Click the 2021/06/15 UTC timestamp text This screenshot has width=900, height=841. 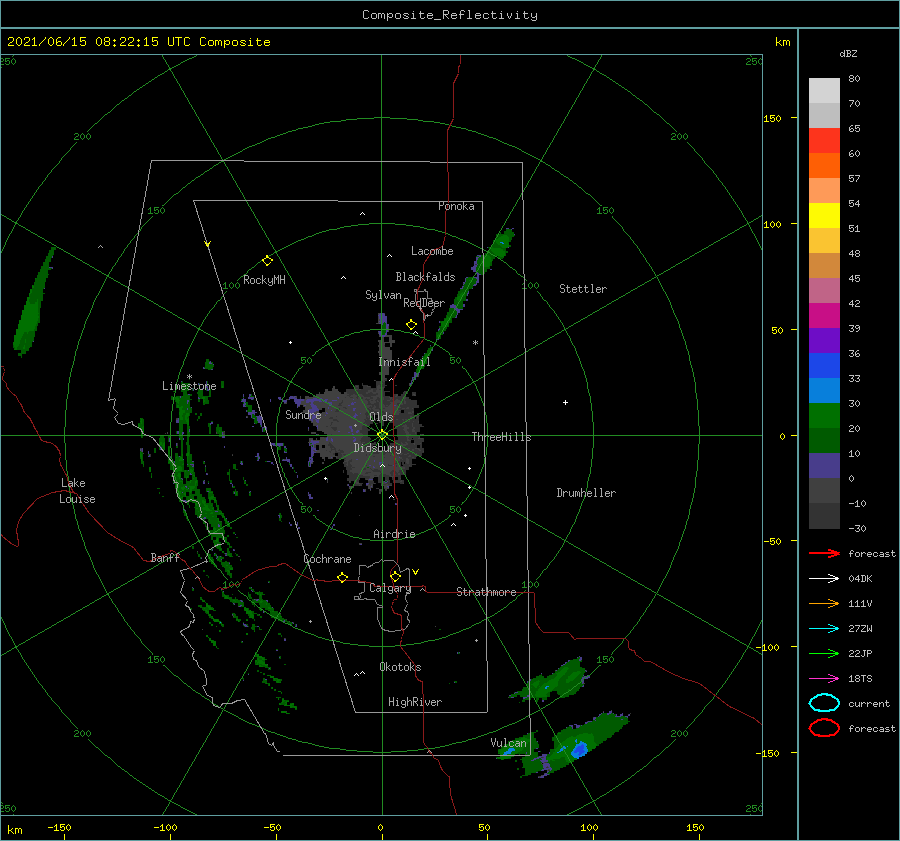138,42
